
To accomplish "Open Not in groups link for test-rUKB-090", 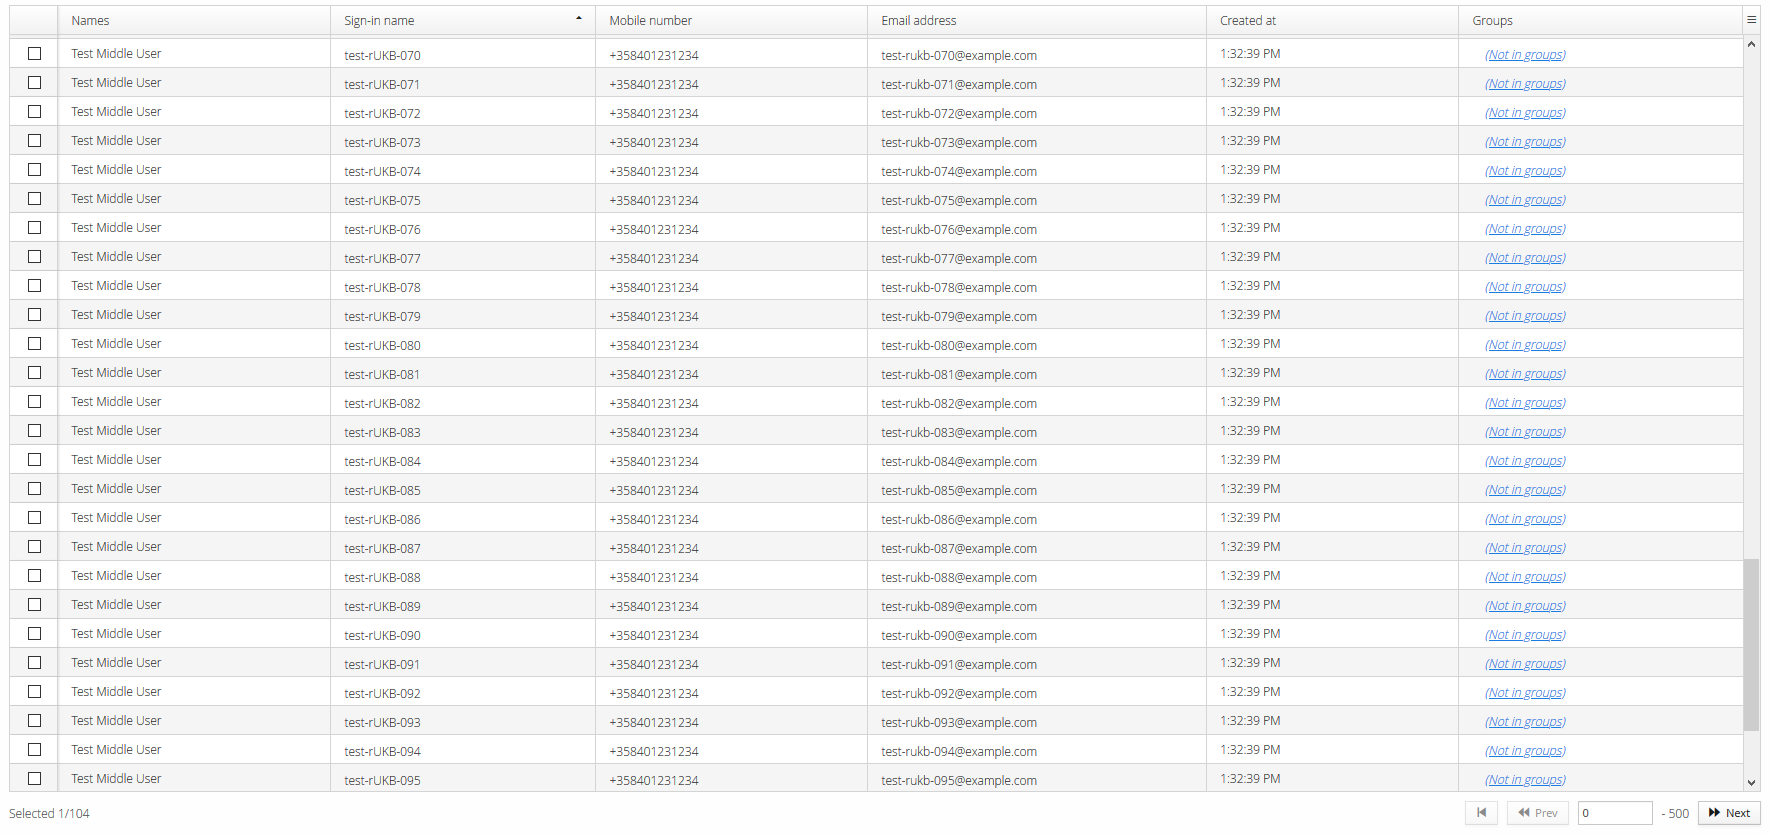I will (x=1525, y=635).
